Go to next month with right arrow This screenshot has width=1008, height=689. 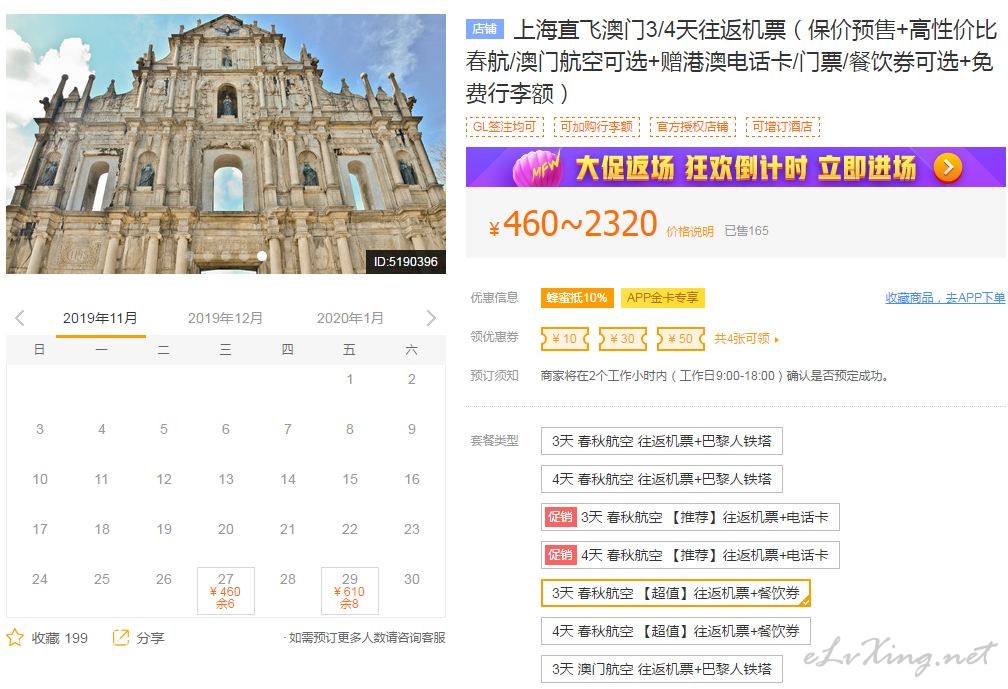click(431, 318)
